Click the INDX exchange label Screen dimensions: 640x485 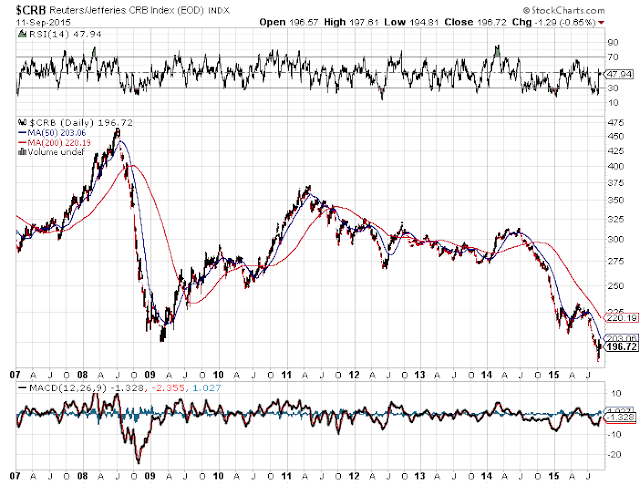[x=219, y=11]
